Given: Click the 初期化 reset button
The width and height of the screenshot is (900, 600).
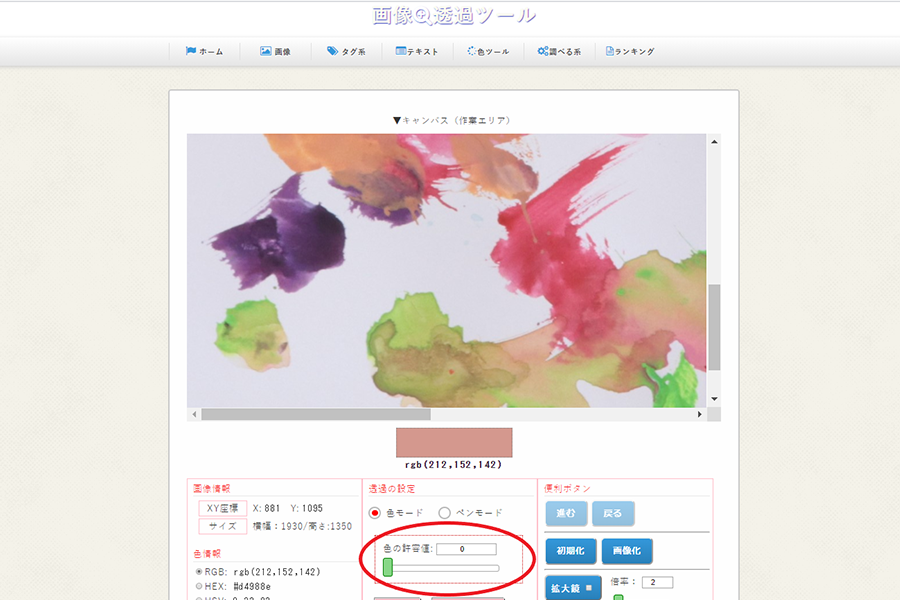Looking at the screenshot, I should (x=571, y=551).
